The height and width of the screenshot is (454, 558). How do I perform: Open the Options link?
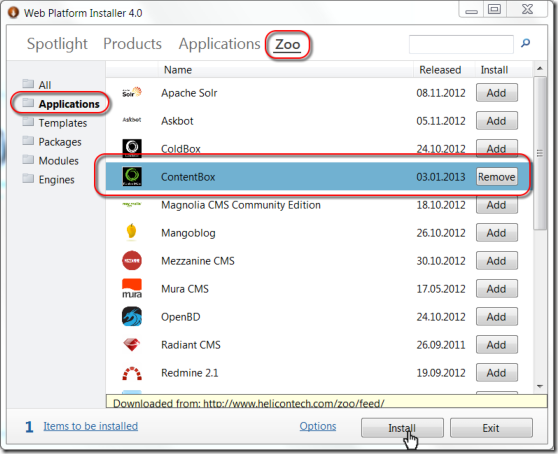[318, 426]
